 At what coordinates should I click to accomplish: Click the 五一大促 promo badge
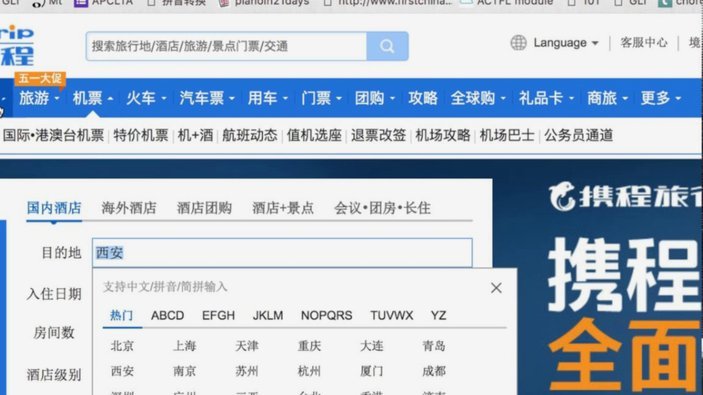tap(40, 79)
